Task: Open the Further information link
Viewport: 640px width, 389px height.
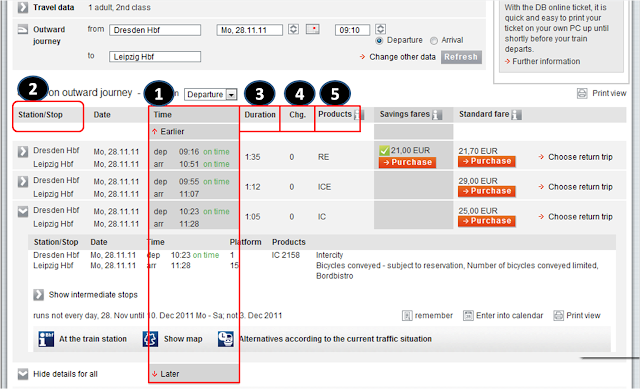Action: (x=546, y=61)
